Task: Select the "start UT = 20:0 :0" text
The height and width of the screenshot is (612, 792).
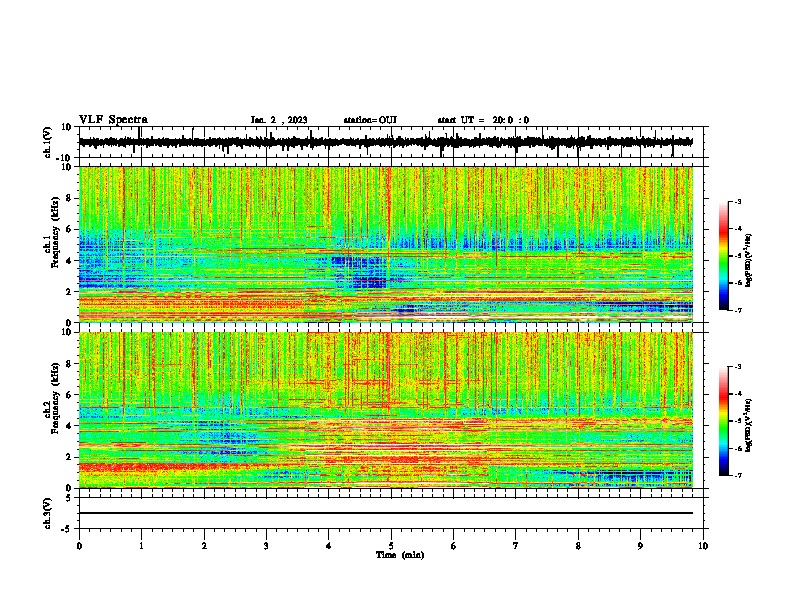Action: 483,120
